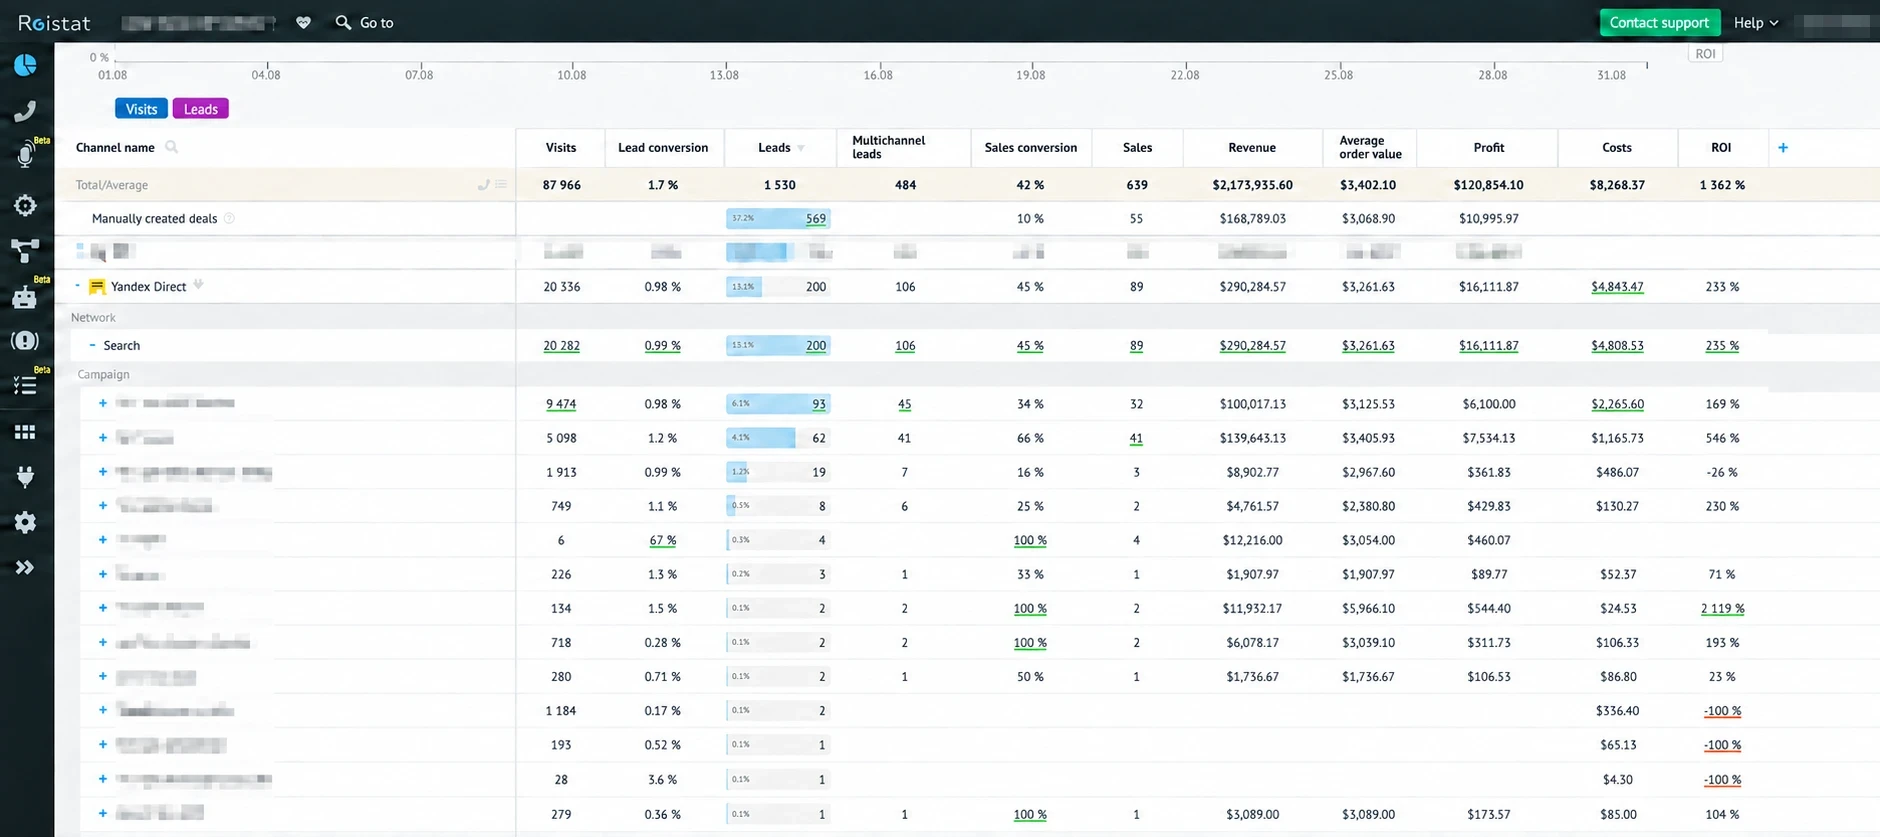Expand campaign row with 749 visits
This screenshot has height=837, width=1880.
(x=102, y=505)
